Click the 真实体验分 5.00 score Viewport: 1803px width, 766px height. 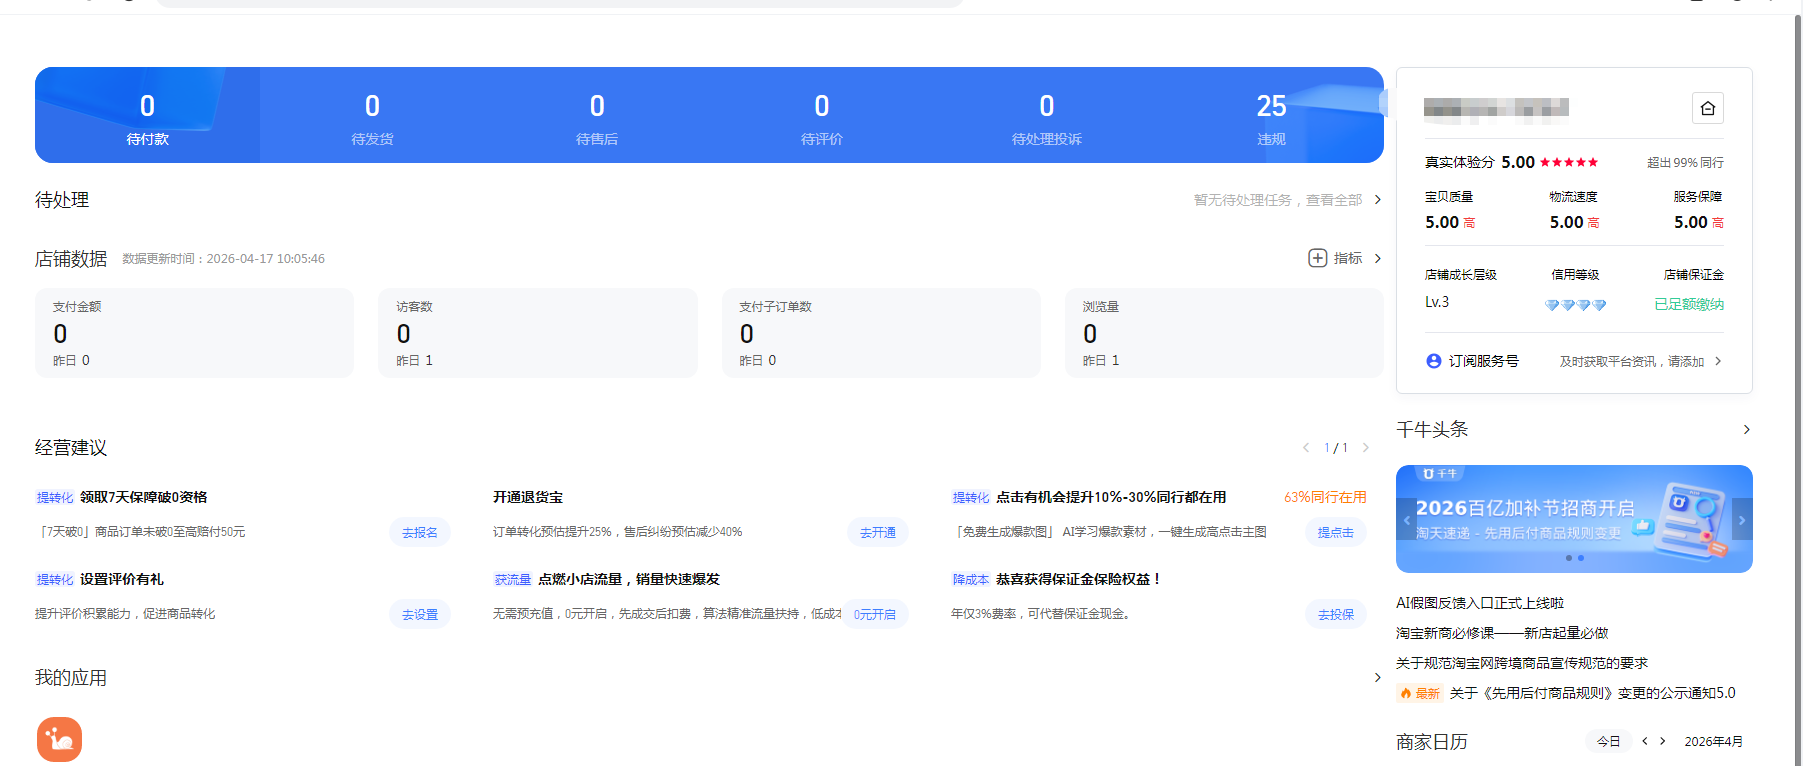point(1518,162)
